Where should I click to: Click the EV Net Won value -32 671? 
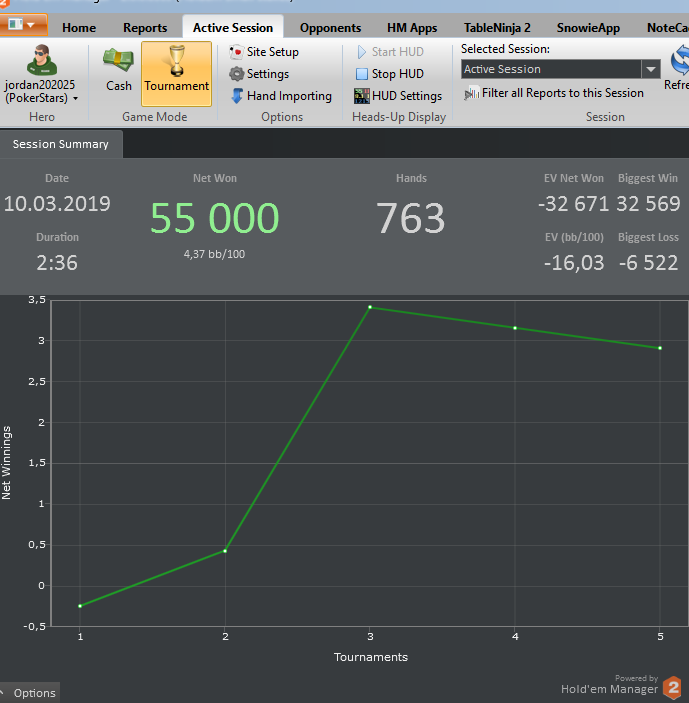tap(573, 204)
